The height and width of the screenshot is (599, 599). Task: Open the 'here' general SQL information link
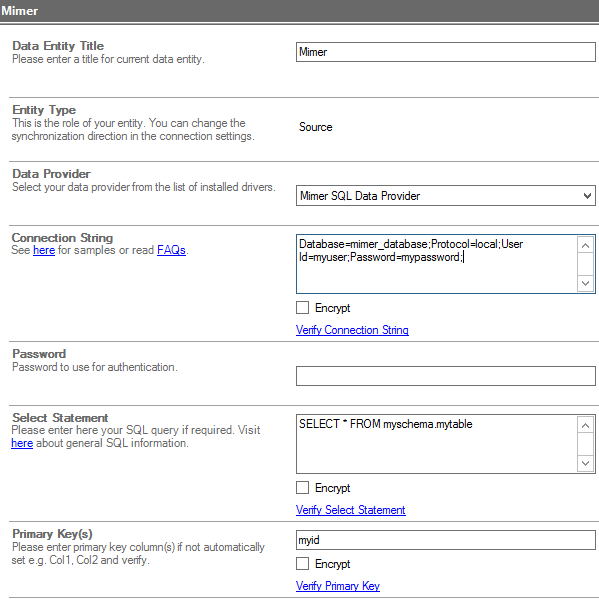tap(22, 443)
